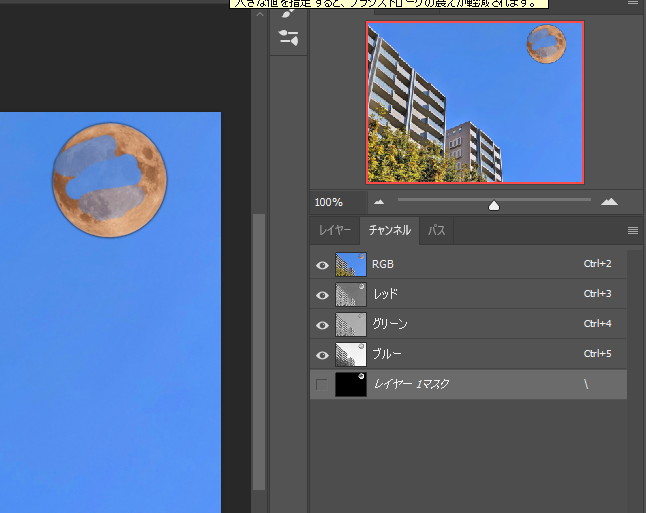
Task: Select the ブルー channel name
Action: click(x=387, y=354)
